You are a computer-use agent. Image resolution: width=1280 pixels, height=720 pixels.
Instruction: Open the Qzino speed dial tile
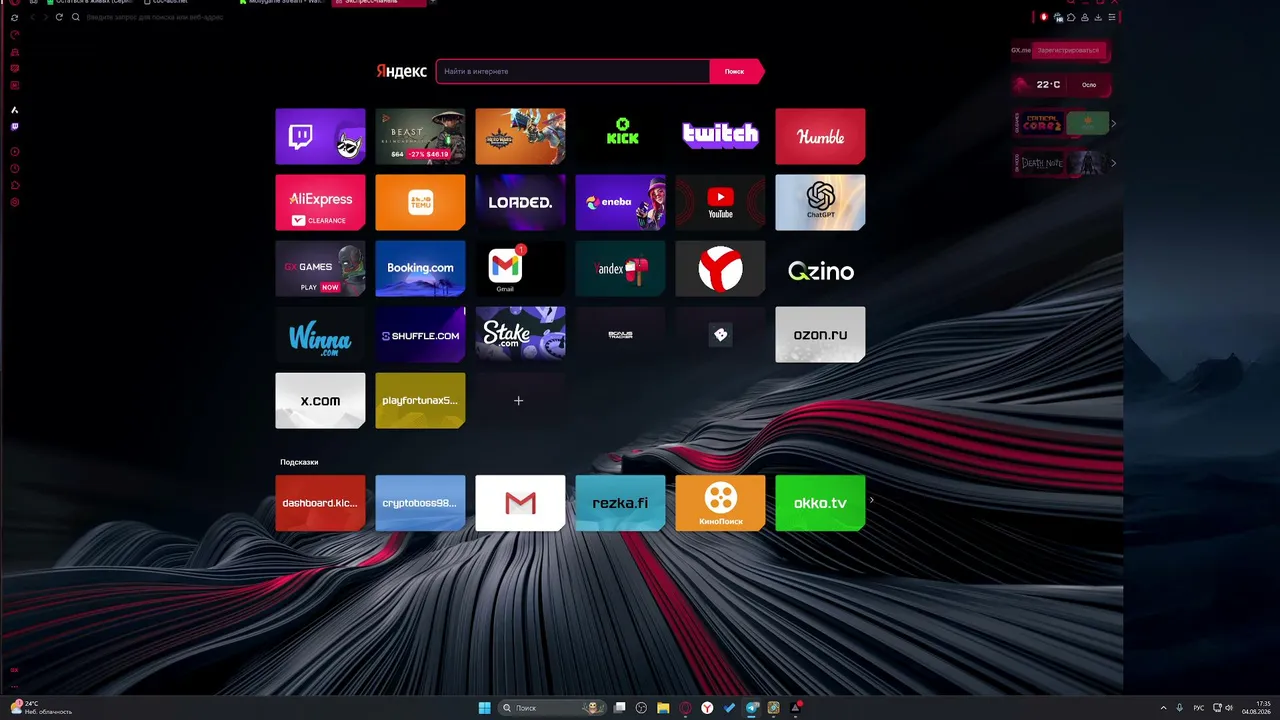point(820,268)
